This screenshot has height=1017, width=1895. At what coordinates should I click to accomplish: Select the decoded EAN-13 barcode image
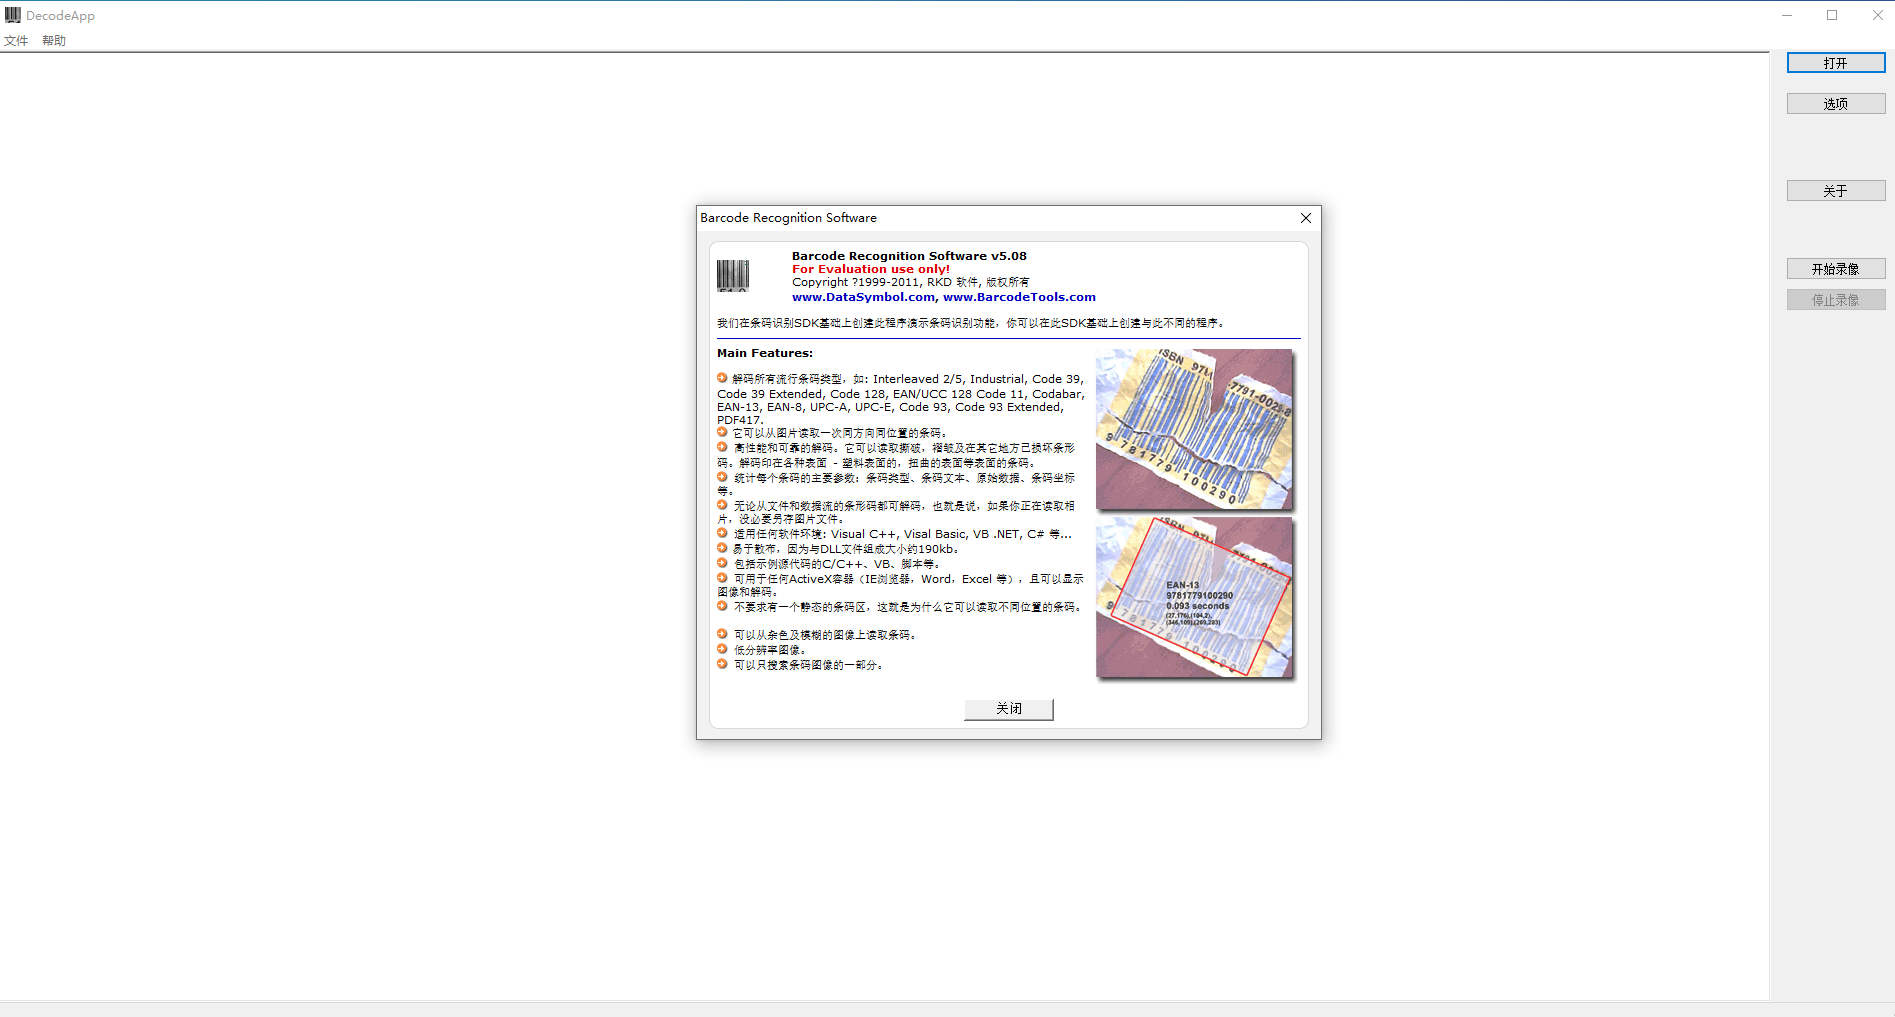[x=1194, y=597]
